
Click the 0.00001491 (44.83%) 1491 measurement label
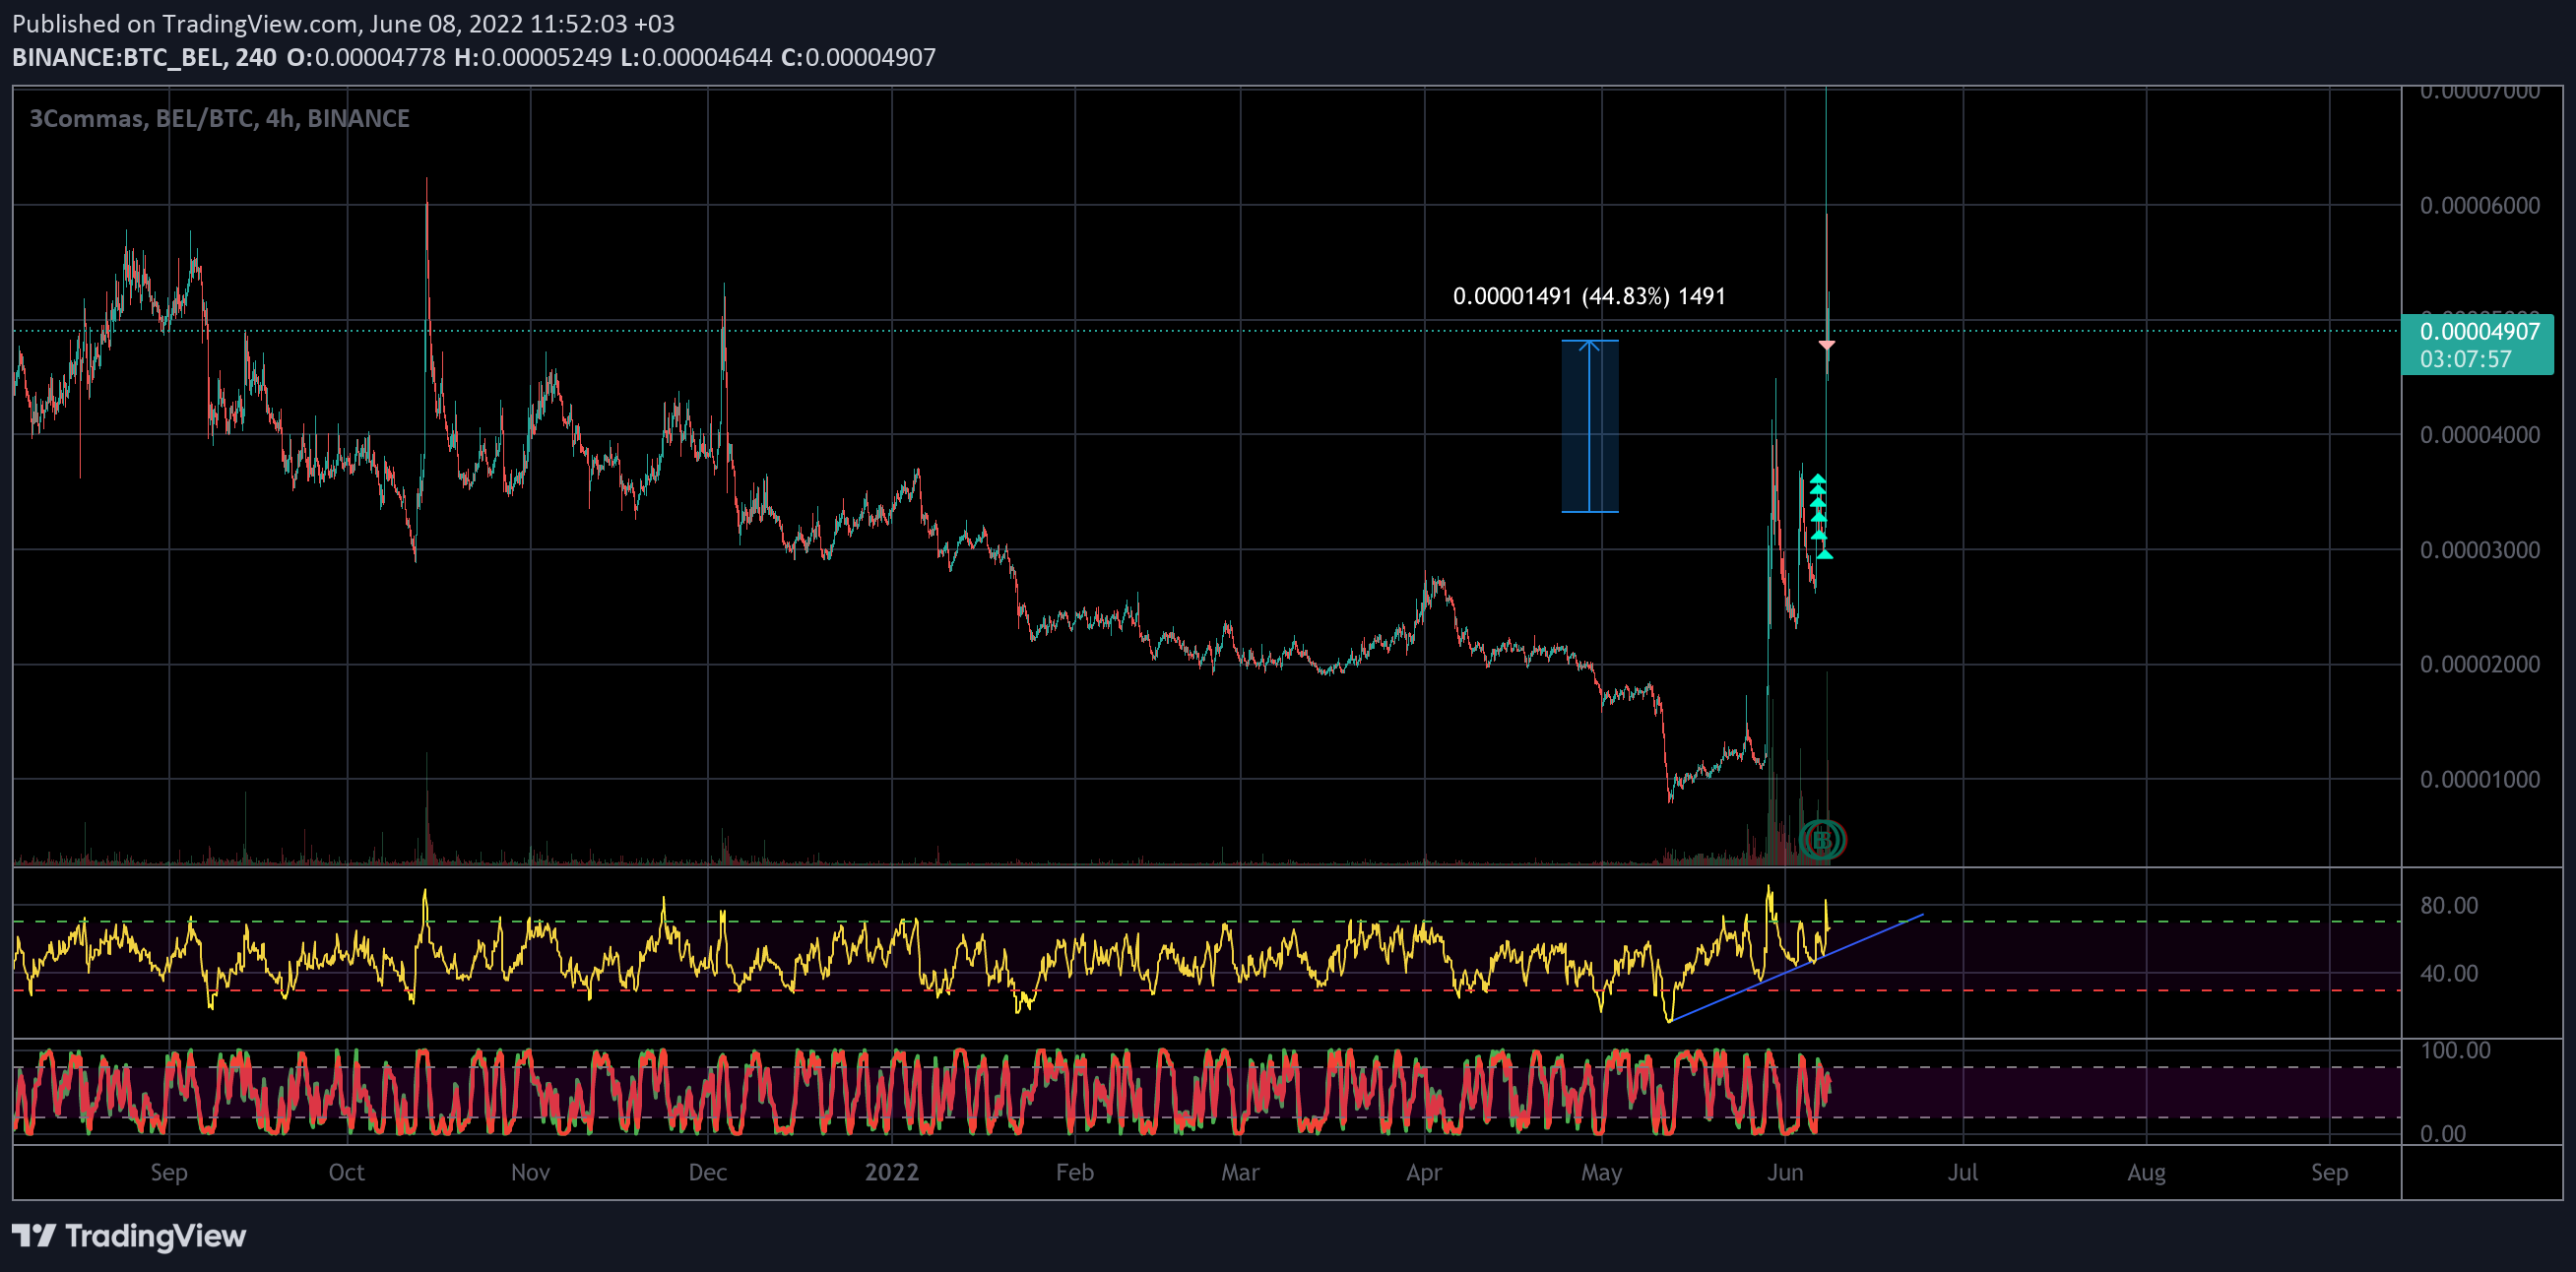1589,296
